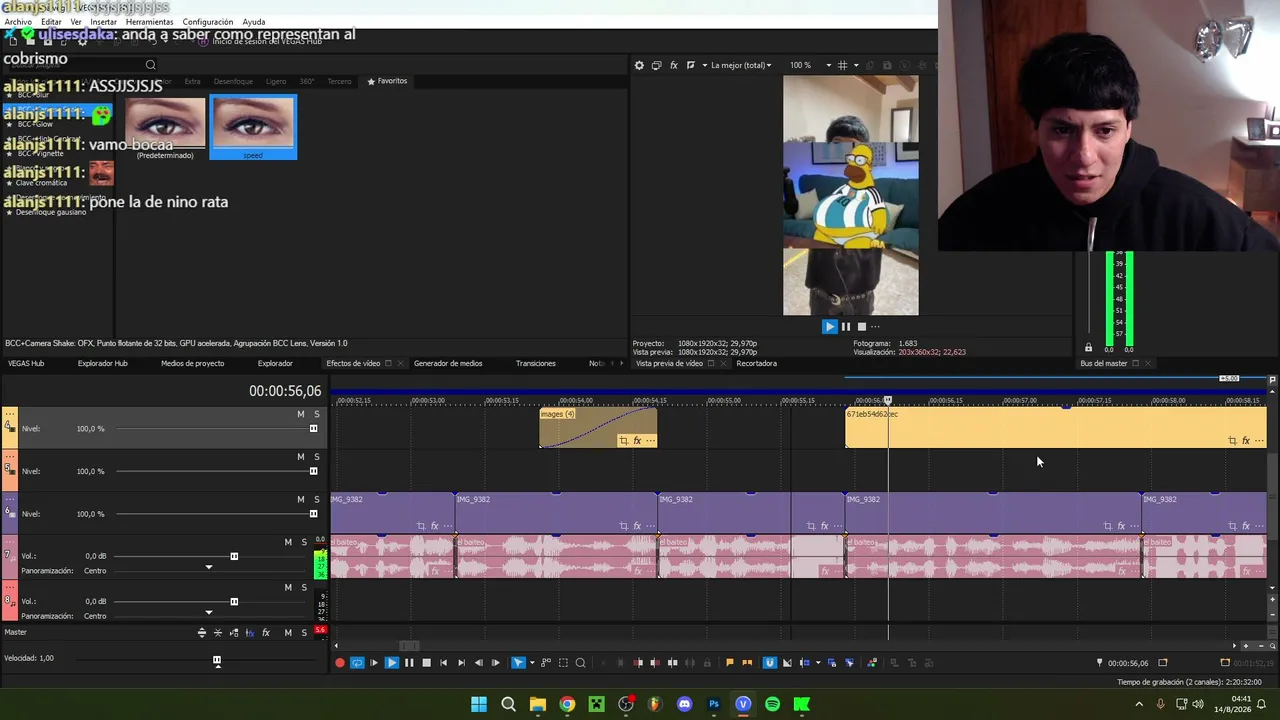Solo audio track 8
This screenshot has height=720, width=1280.
point(304,587)
